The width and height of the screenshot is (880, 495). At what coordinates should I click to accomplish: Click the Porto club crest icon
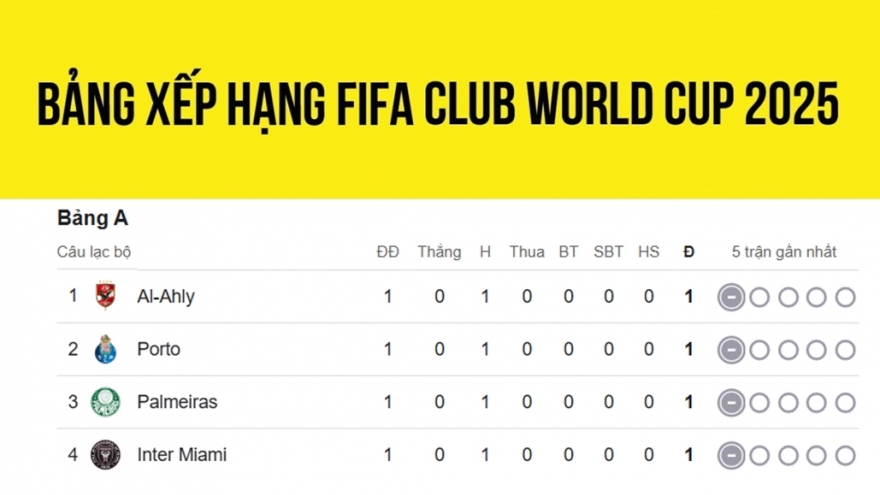pyautogui.click(x=105, y=349)
